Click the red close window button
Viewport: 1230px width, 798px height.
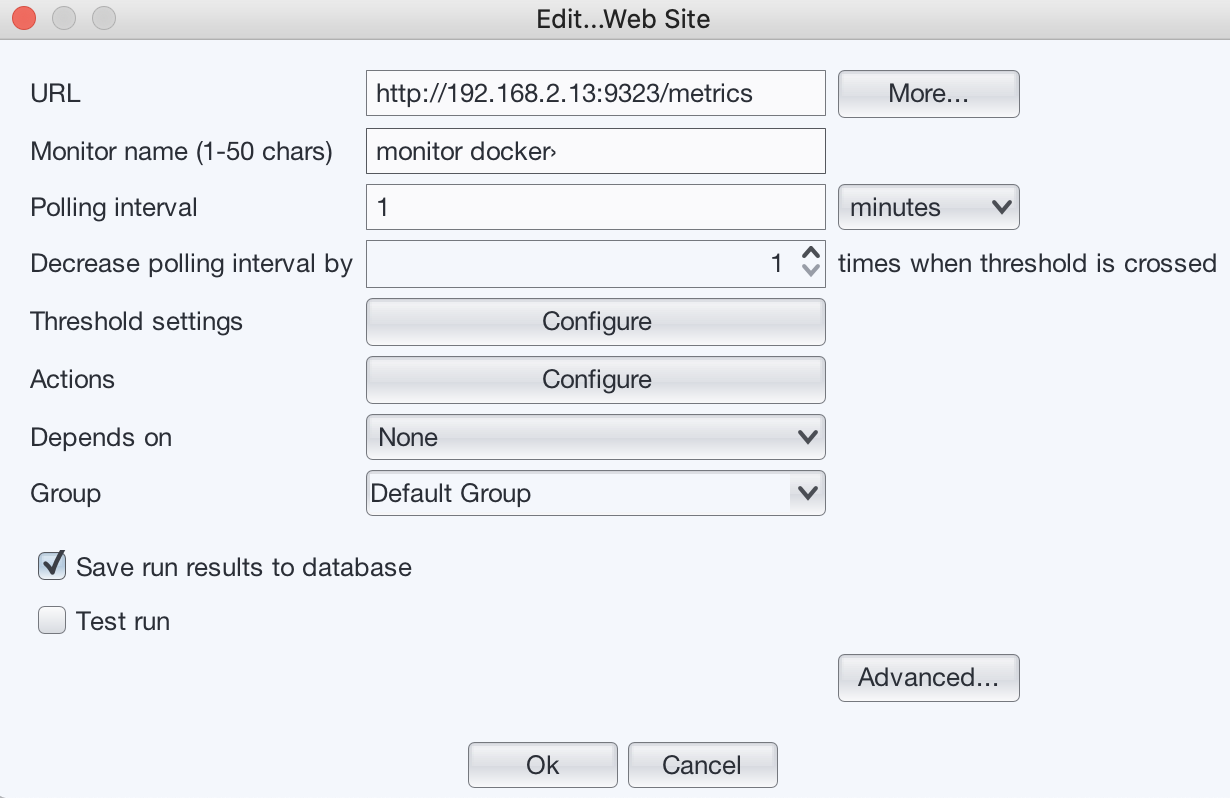point(23,19)
